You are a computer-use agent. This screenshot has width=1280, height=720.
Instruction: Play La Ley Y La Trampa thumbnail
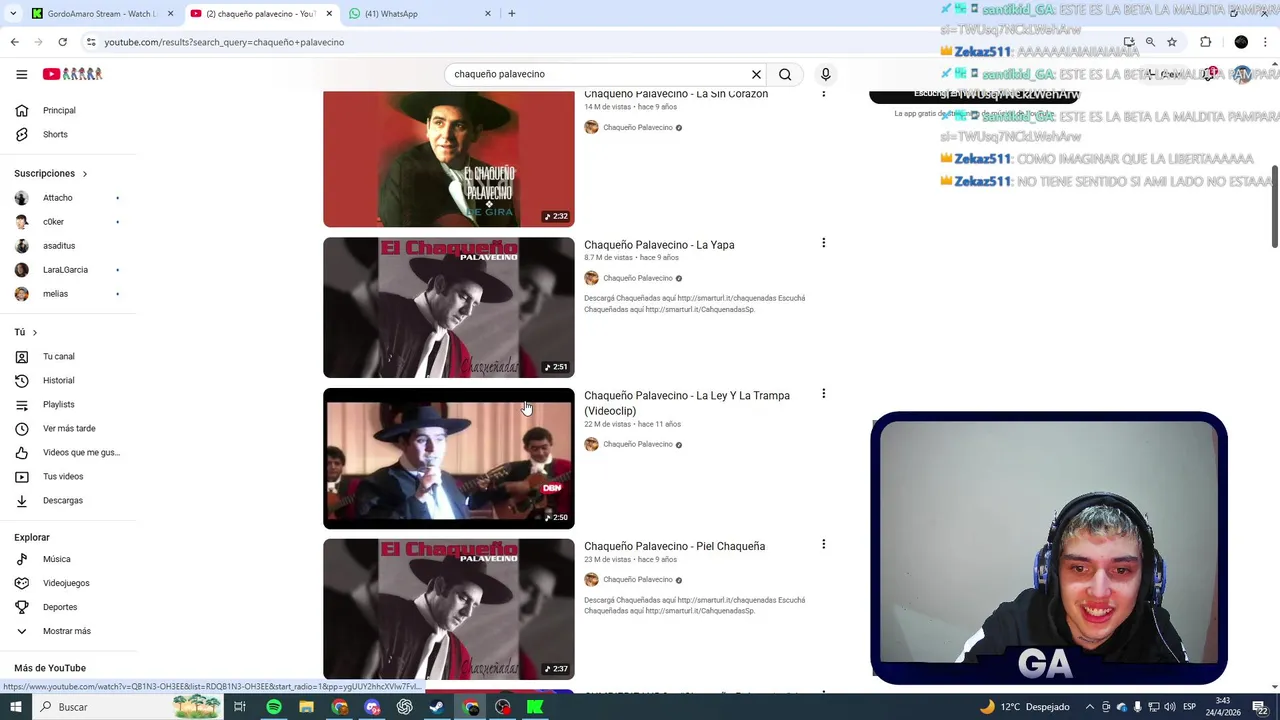(x=449, y=458)
